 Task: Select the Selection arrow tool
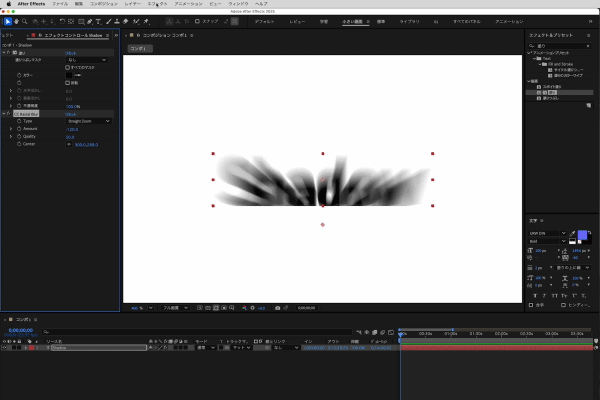(7, 21)
